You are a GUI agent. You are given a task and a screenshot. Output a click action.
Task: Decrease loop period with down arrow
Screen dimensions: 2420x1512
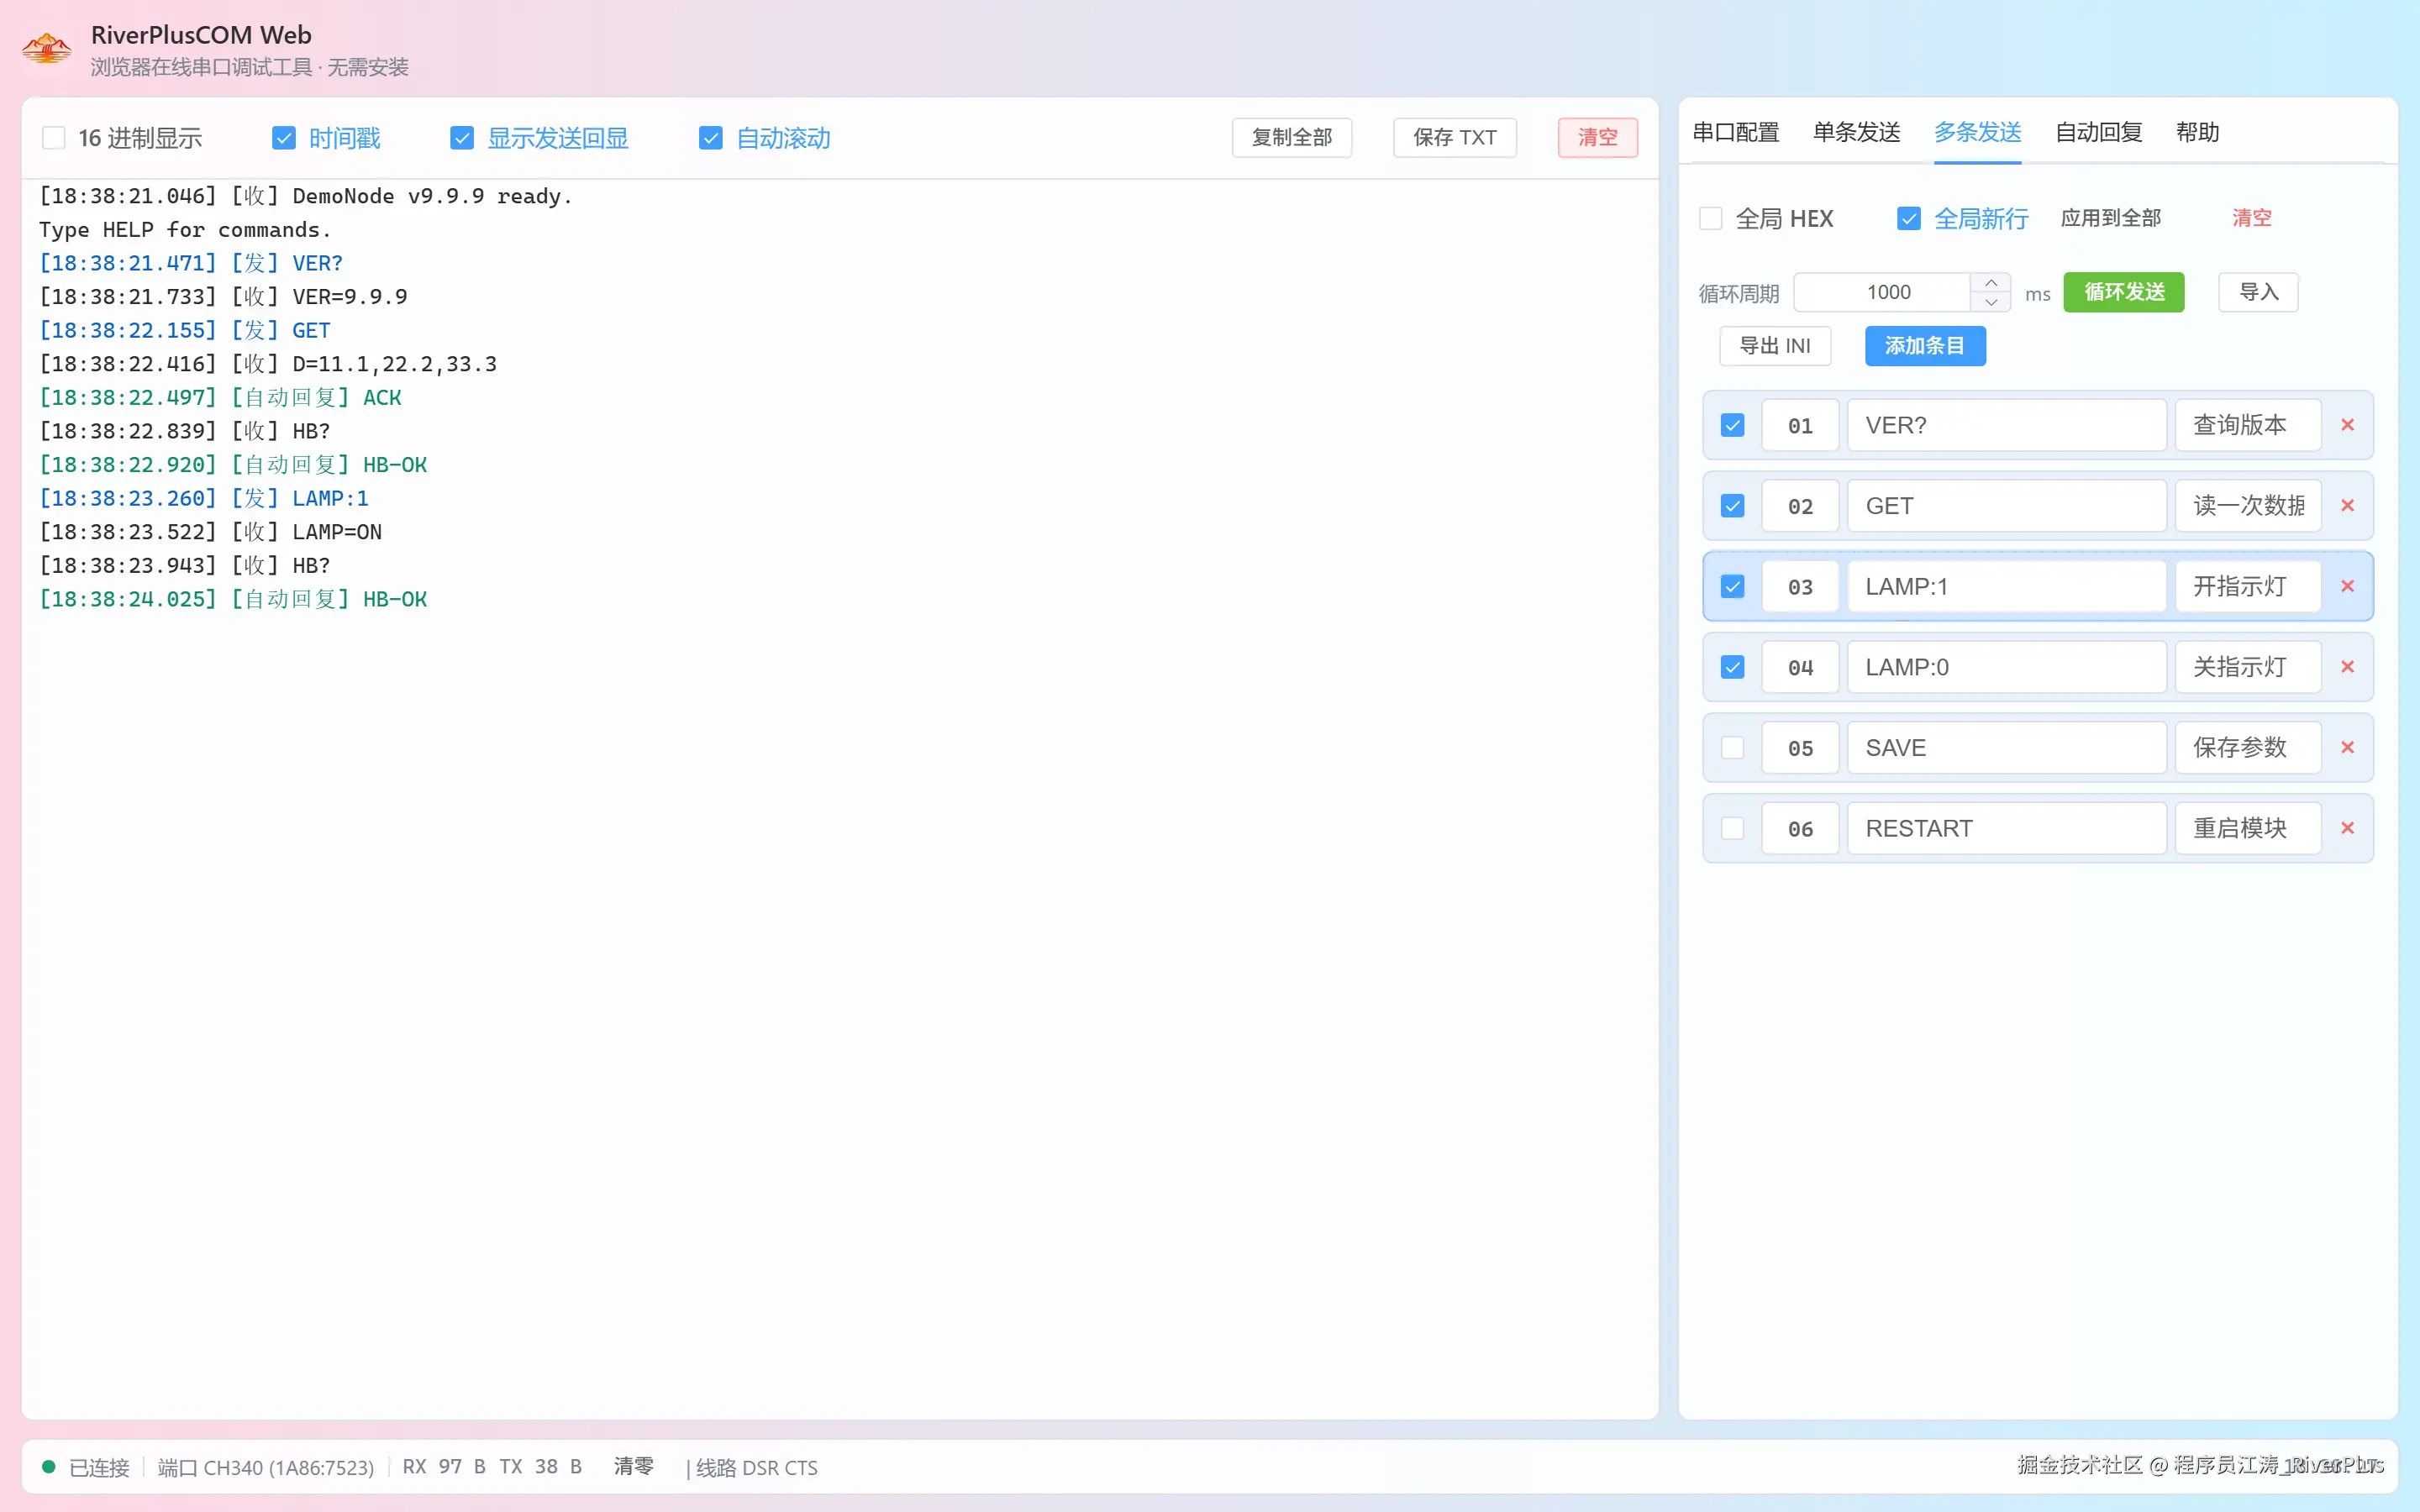pos(1991,302)
